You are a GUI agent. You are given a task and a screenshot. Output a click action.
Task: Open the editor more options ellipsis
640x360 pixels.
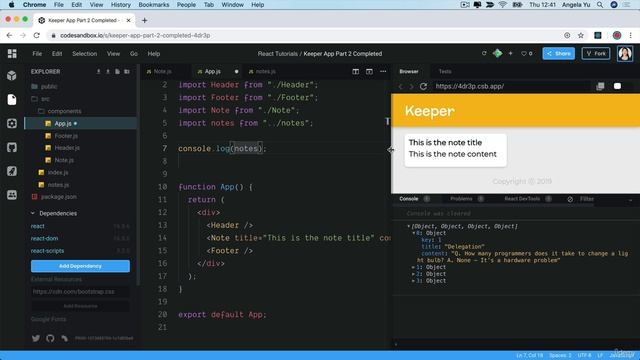pyautogui.click(x=383, y=71)
